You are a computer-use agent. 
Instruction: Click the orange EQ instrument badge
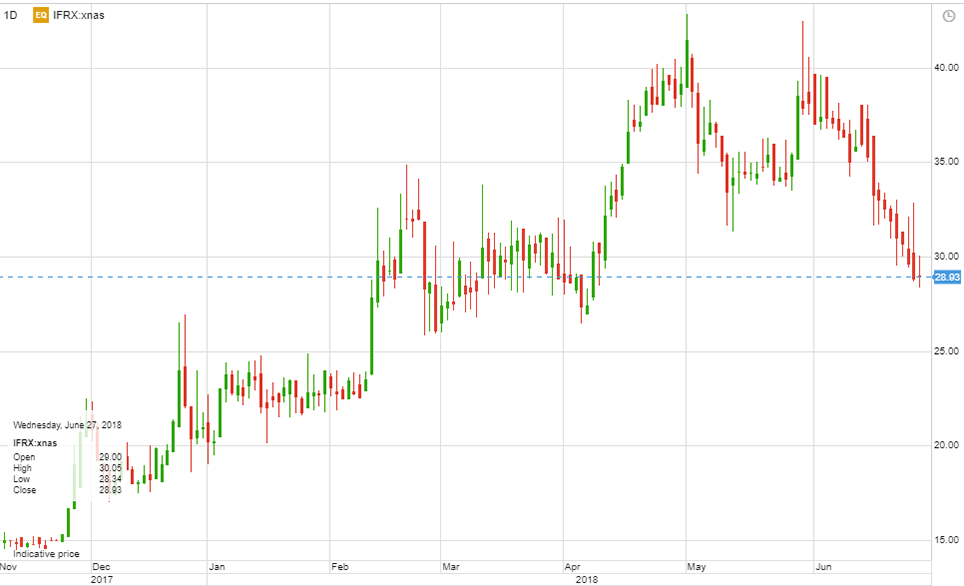[41, 15]
